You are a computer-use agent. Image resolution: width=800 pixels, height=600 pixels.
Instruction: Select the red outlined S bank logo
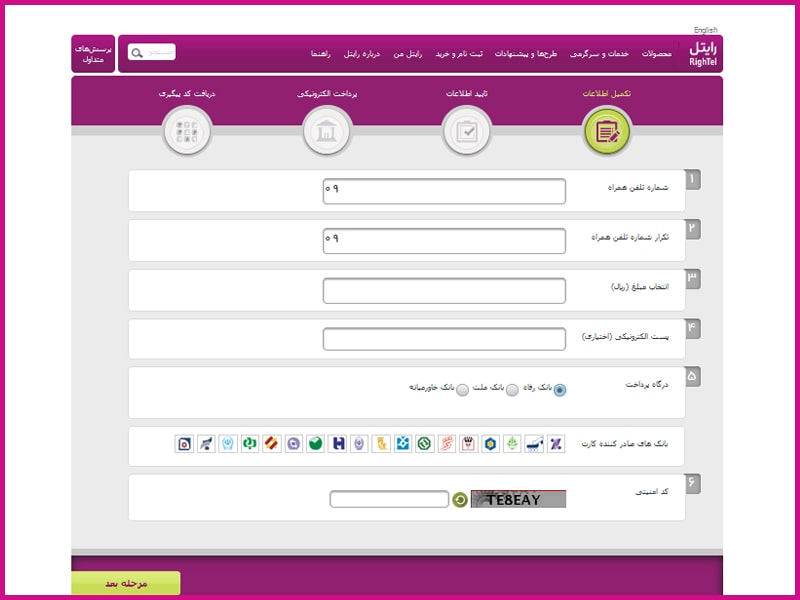pos(446,443)
